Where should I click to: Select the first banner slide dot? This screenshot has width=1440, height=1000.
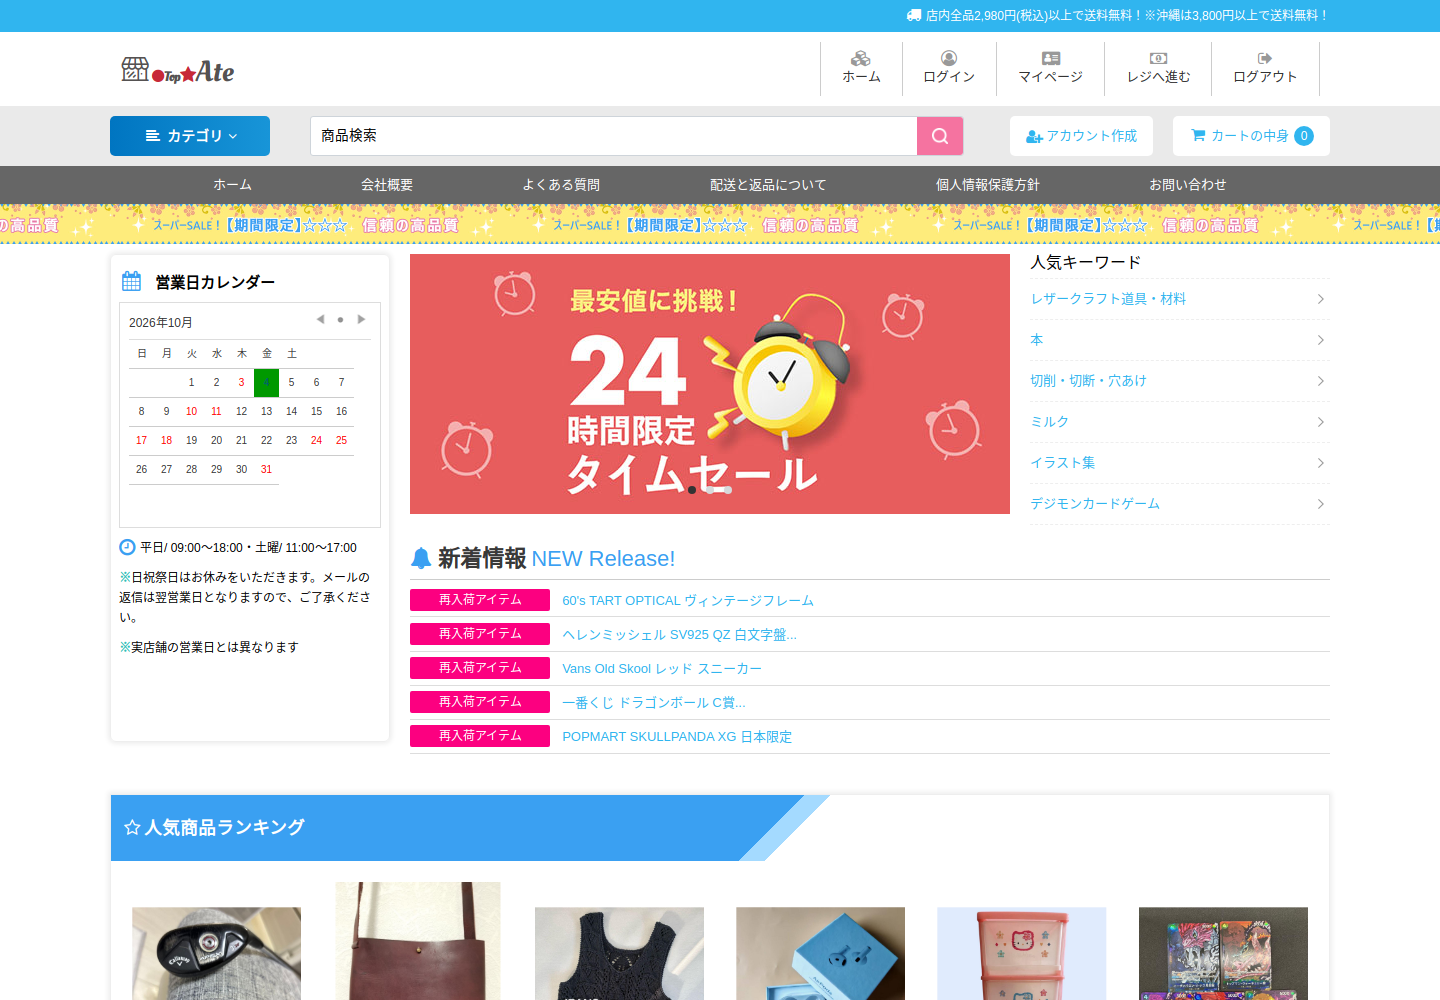[x=692, y=490]
